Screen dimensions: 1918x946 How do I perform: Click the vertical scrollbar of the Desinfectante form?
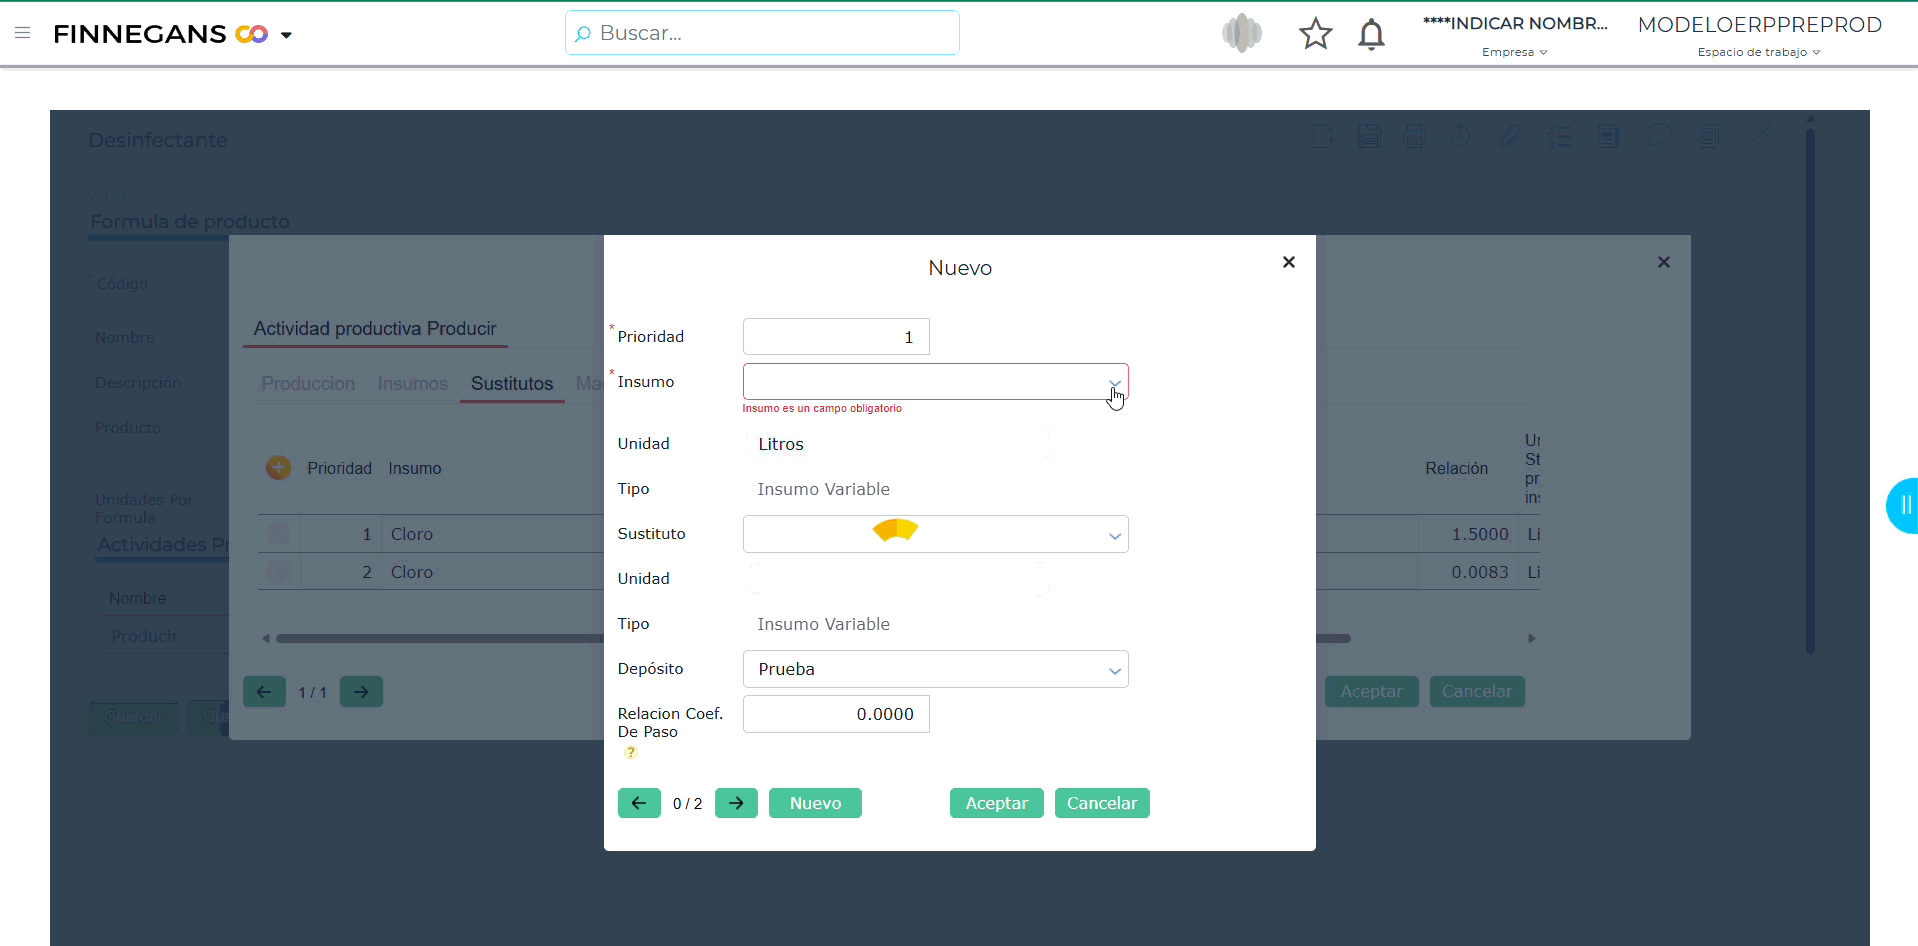1810,390
